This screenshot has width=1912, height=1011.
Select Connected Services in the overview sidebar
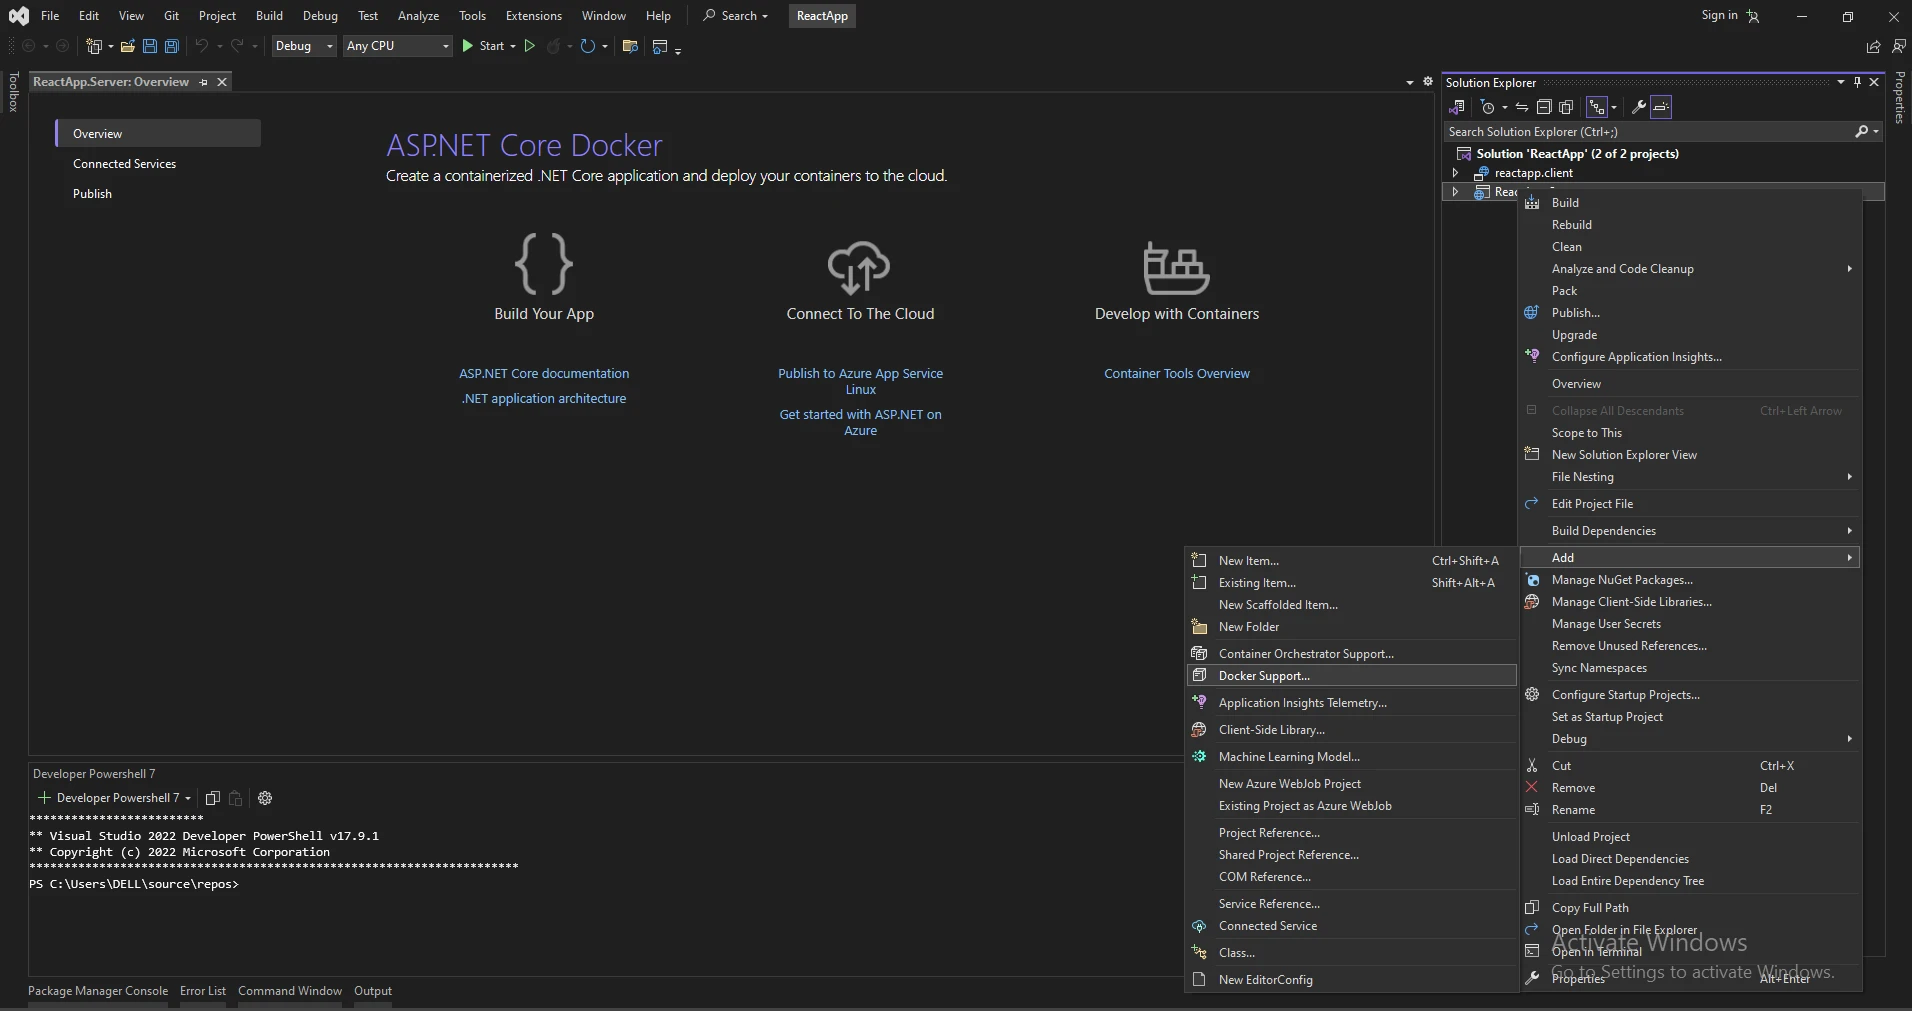pyautogui.click(x=158, y=164)
